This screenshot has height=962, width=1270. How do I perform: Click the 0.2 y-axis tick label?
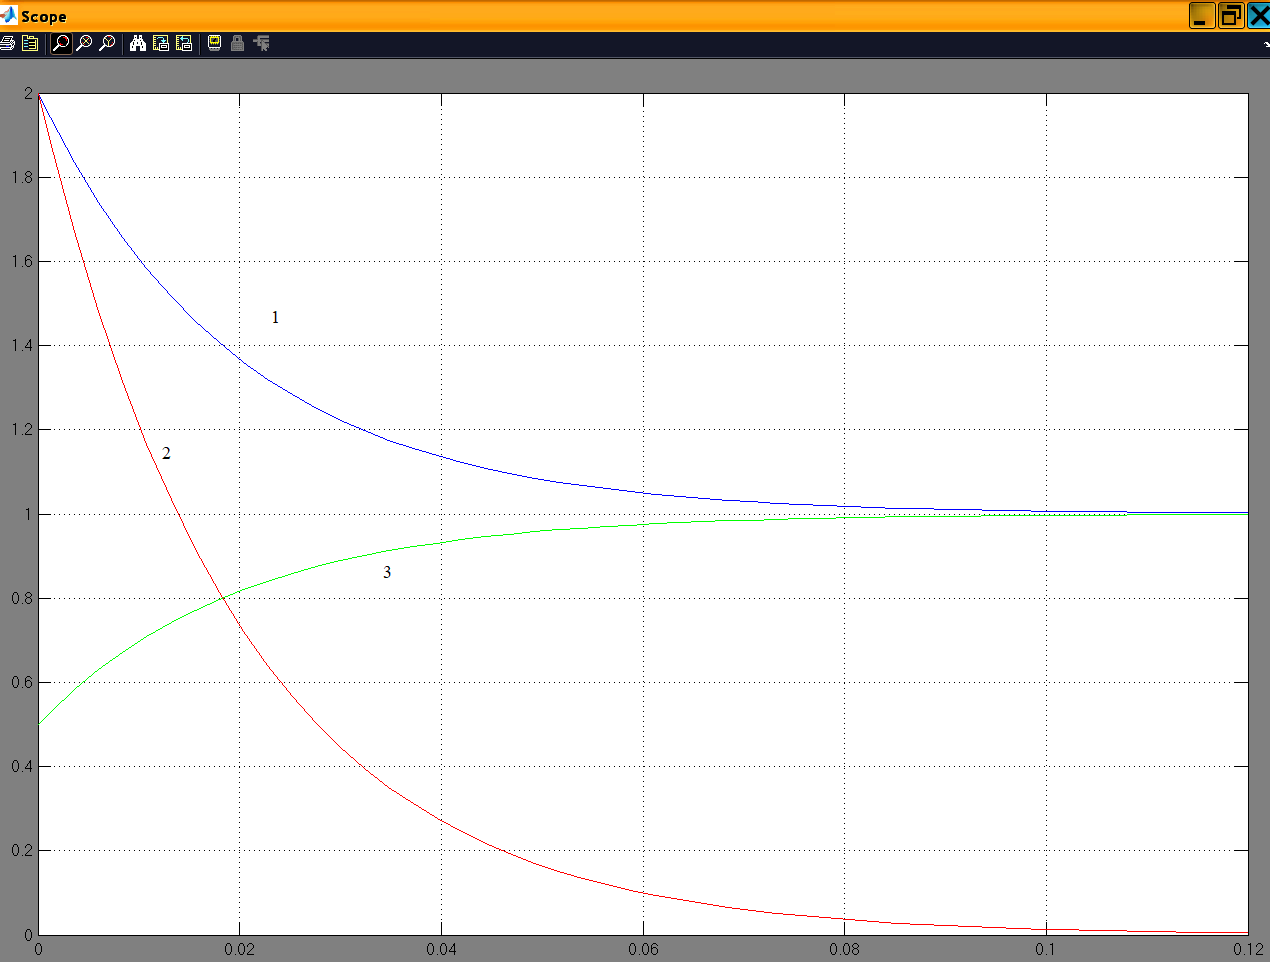22,850
